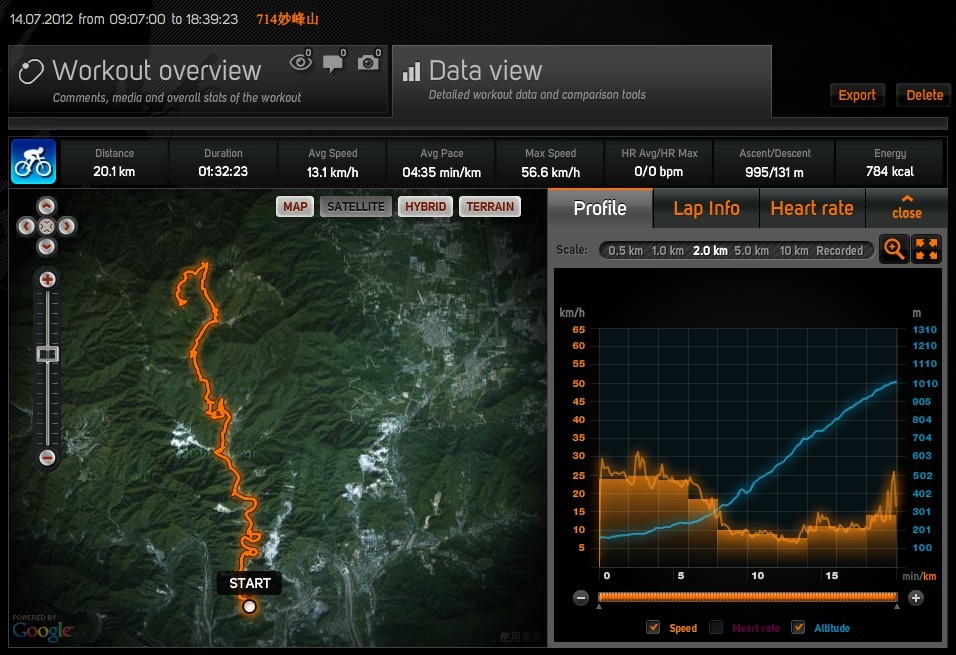956x655 pixels.
Task: Switch map to TERRAIN view
Action: point(490,207)
